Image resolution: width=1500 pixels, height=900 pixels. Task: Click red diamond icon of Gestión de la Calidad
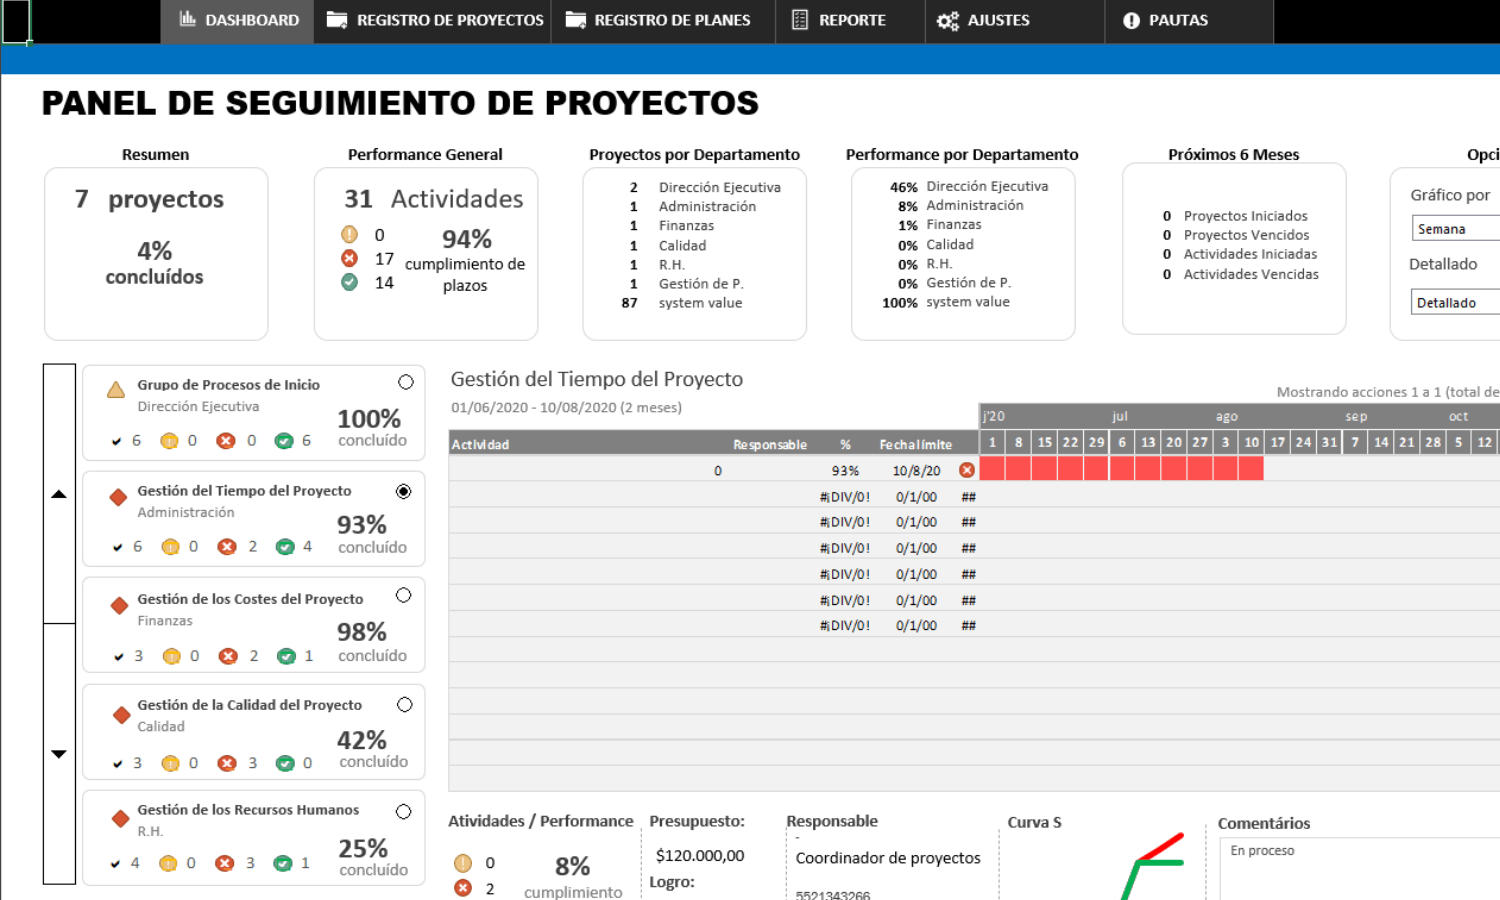click(x=121, y=714)
